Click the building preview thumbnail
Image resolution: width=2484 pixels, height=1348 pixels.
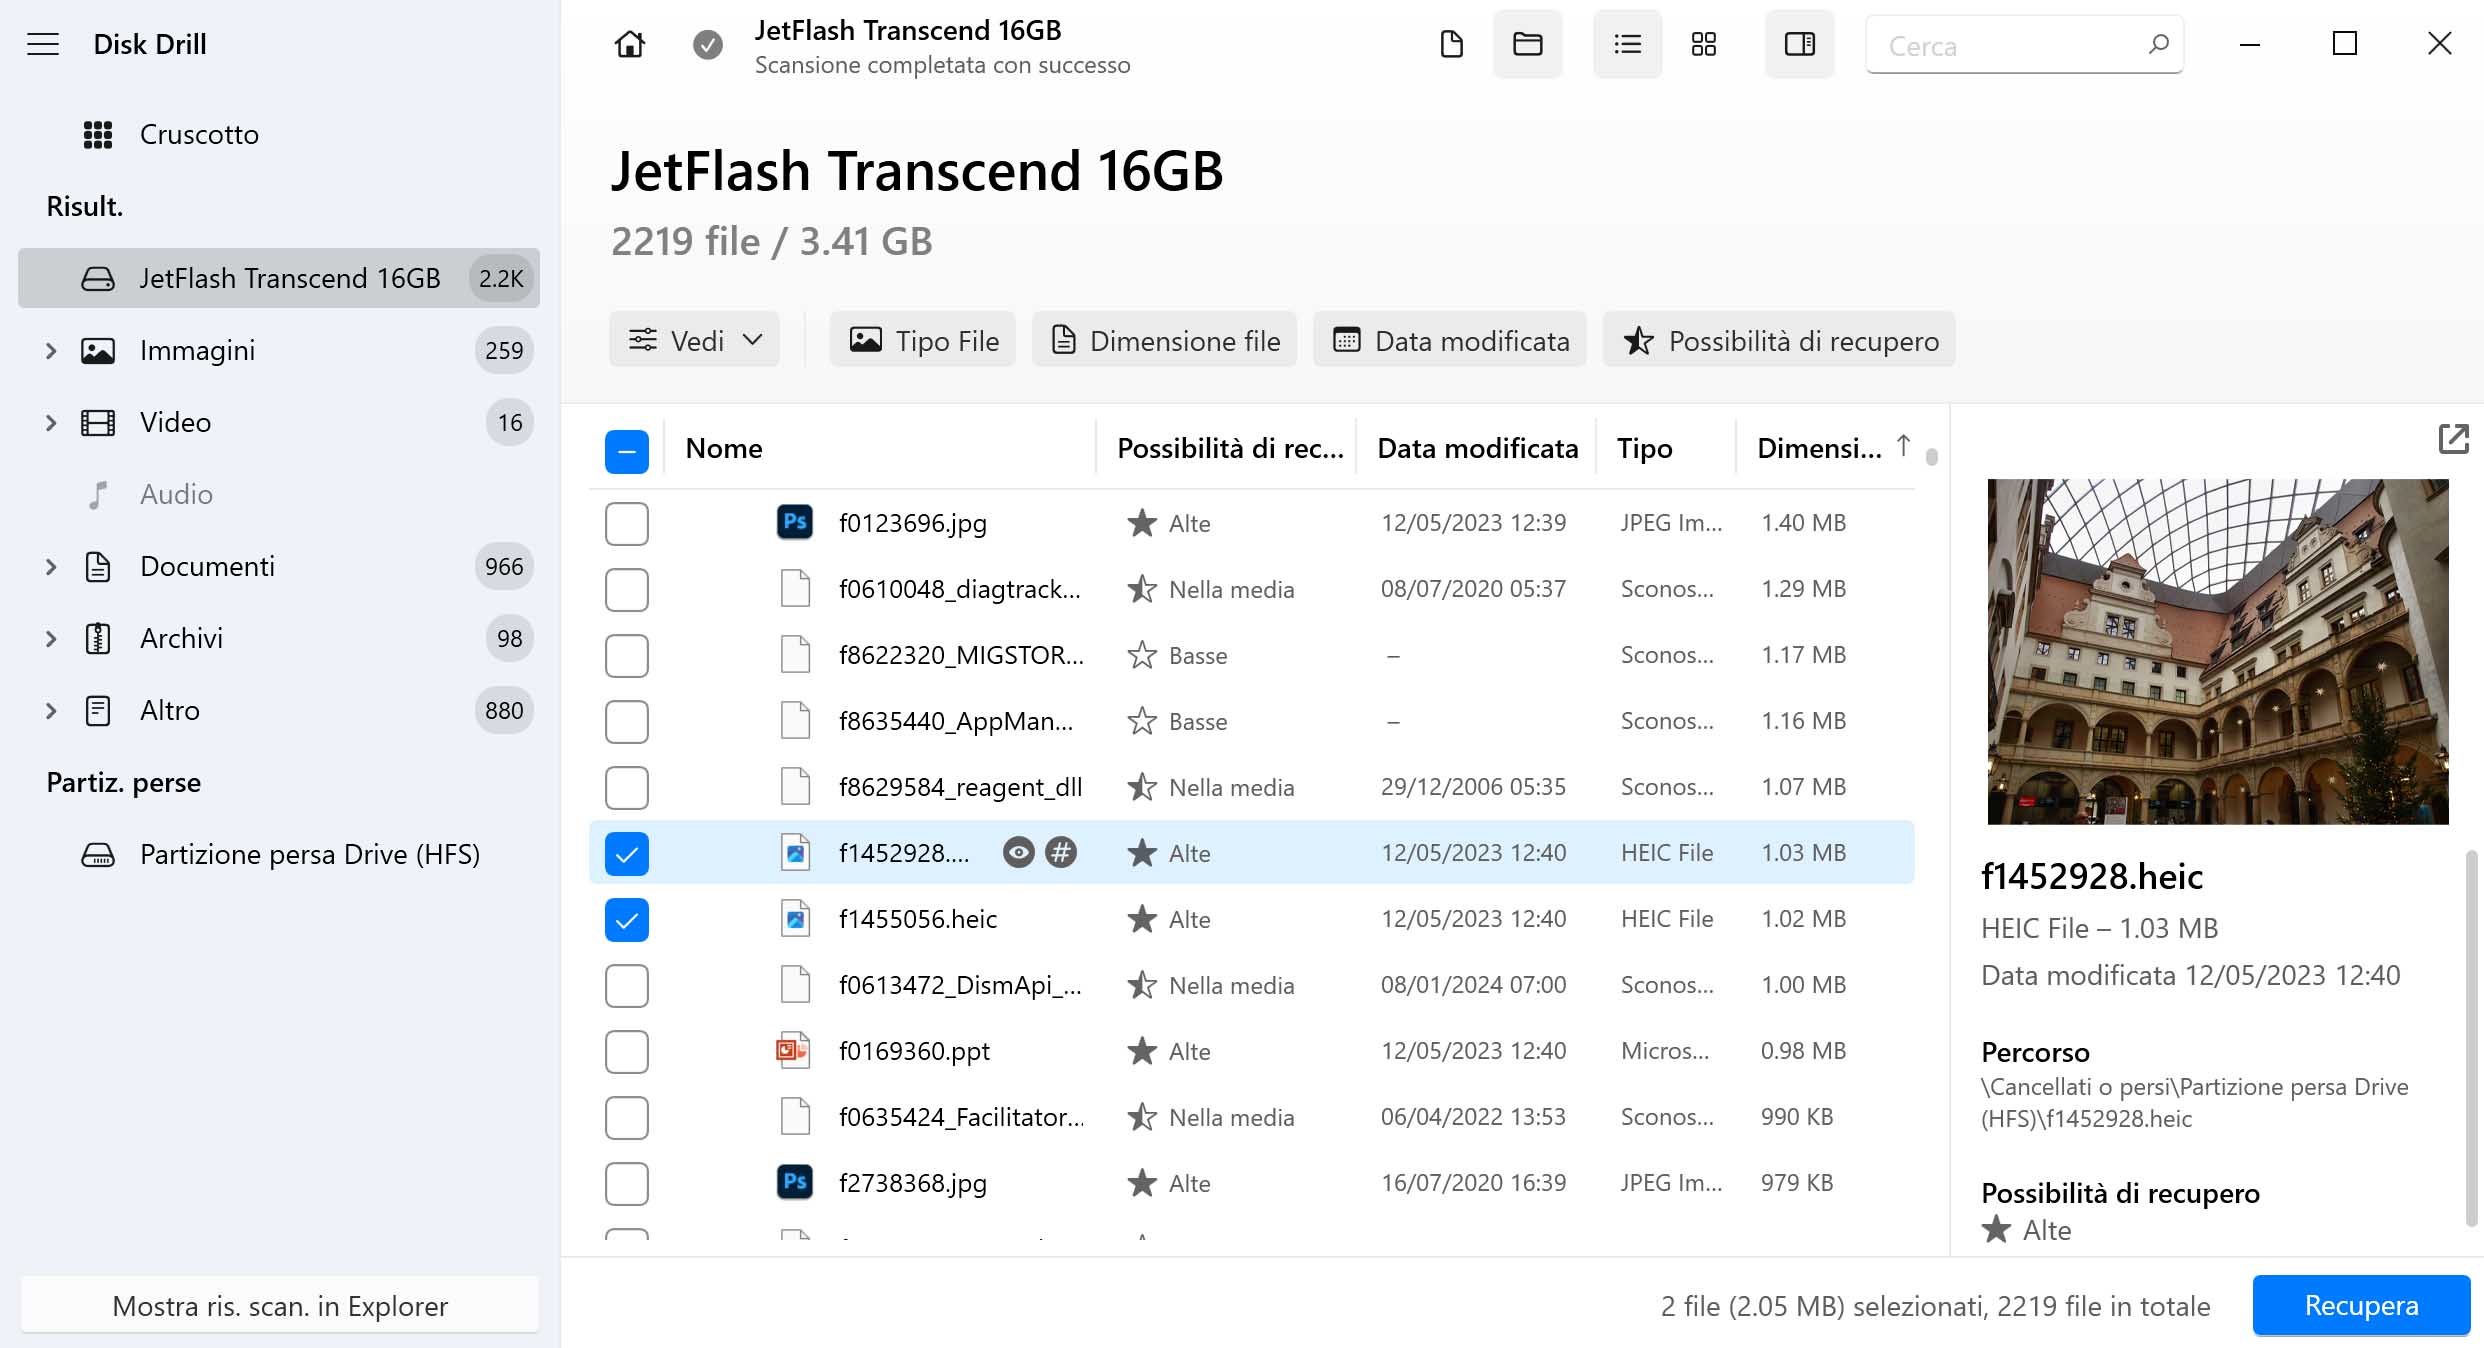2217,652
